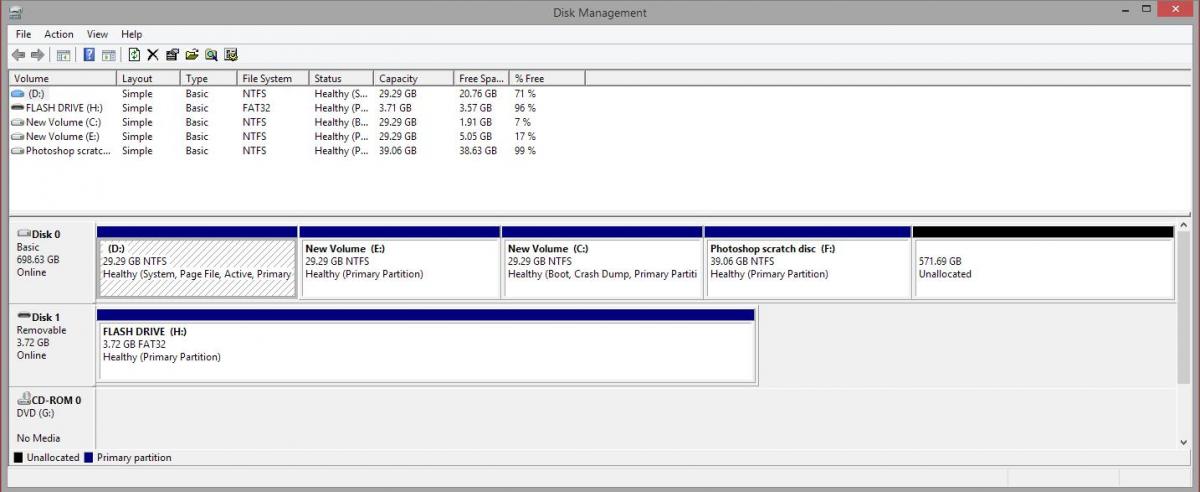Image resolution: width=1200 pixels, height=492 pixels.
Task: Open the Help menu
Action: [131, 34]
